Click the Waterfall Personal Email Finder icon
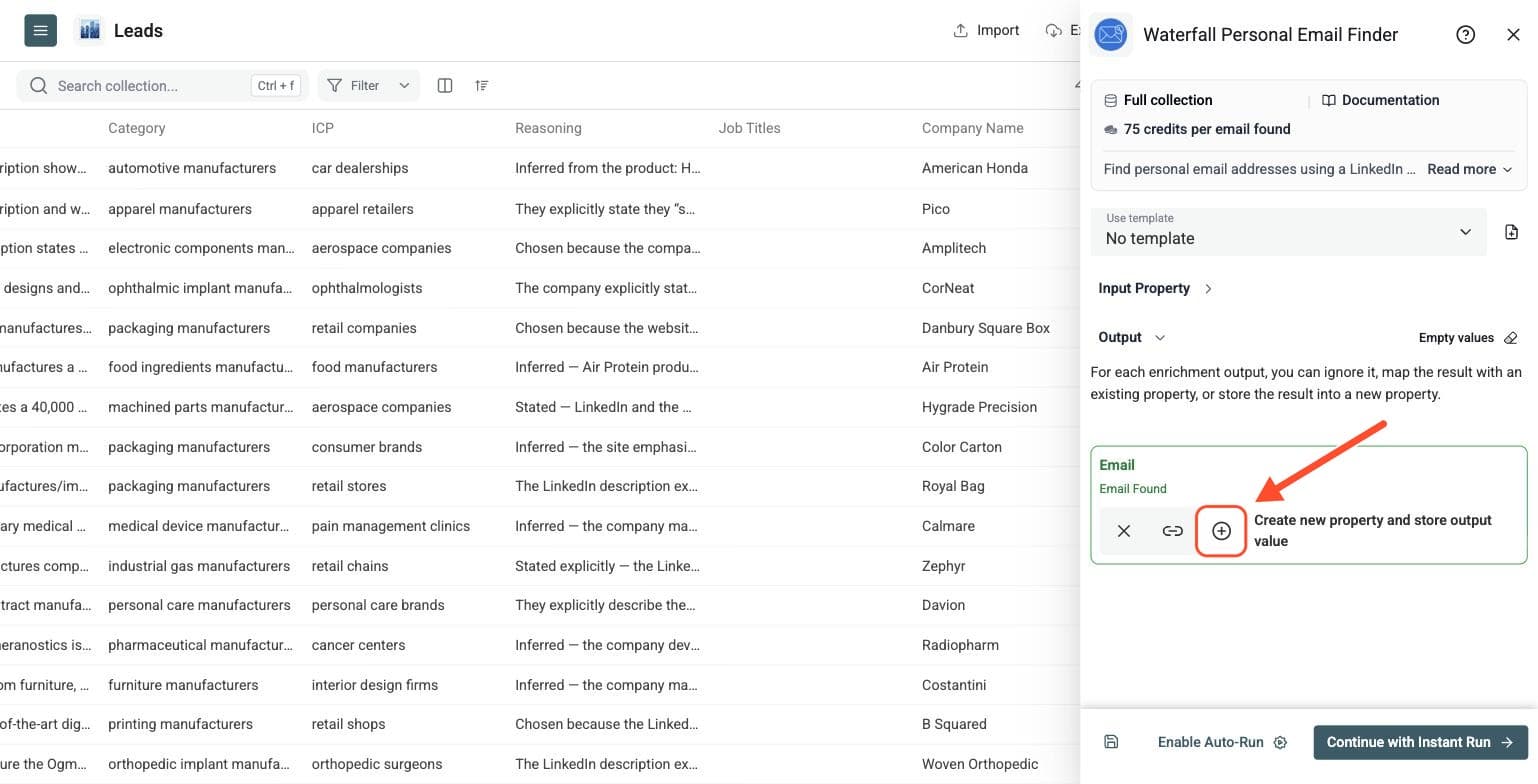This screenshot has width=1538, height=784. pos(1110,35)
